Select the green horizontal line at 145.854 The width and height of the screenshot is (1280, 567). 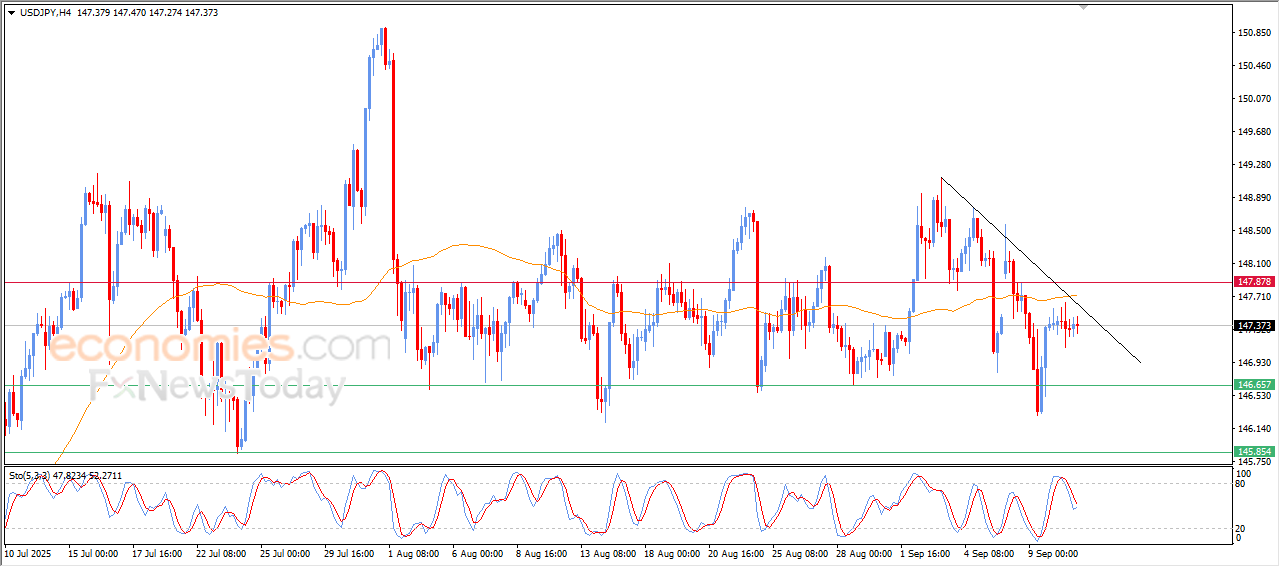click(x=618, y=452)
